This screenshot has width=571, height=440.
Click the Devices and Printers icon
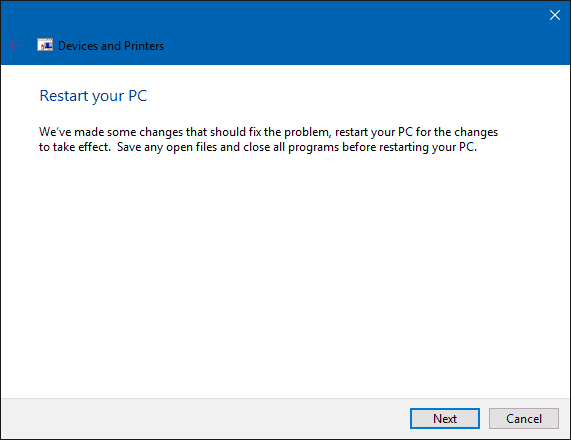pos(45,45)
